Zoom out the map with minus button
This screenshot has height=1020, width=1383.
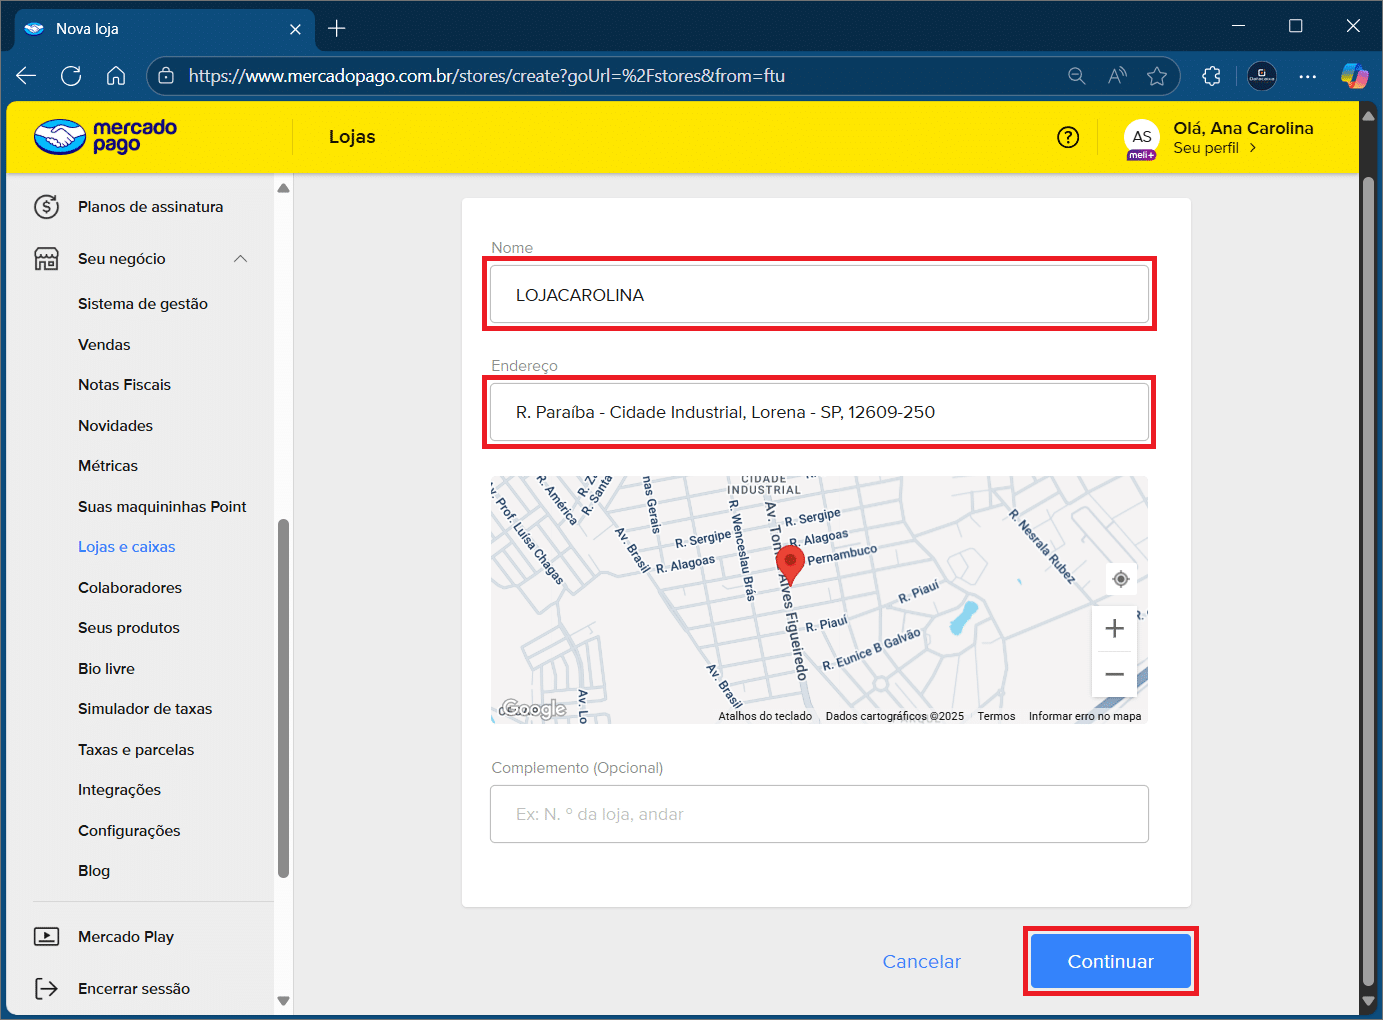click(x=1114, y=674)
